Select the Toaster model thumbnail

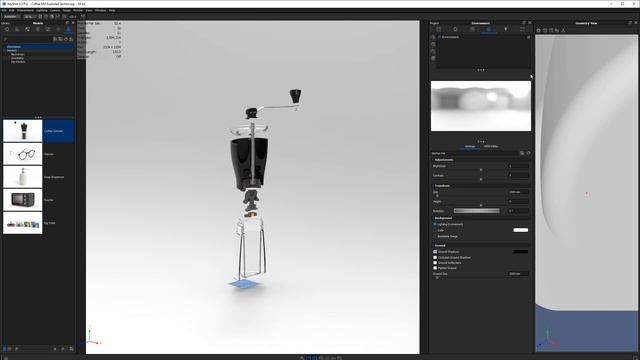pos(22,200)
